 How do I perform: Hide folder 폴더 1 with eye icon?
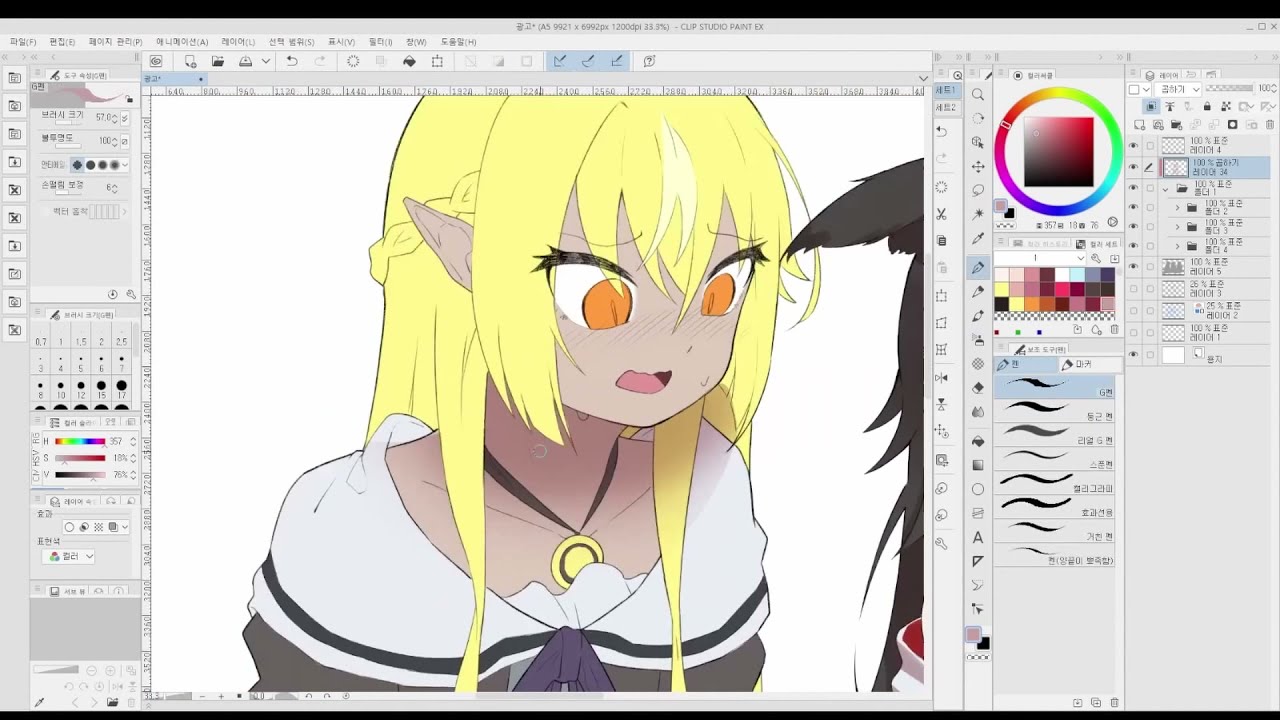pos(1133,188)
